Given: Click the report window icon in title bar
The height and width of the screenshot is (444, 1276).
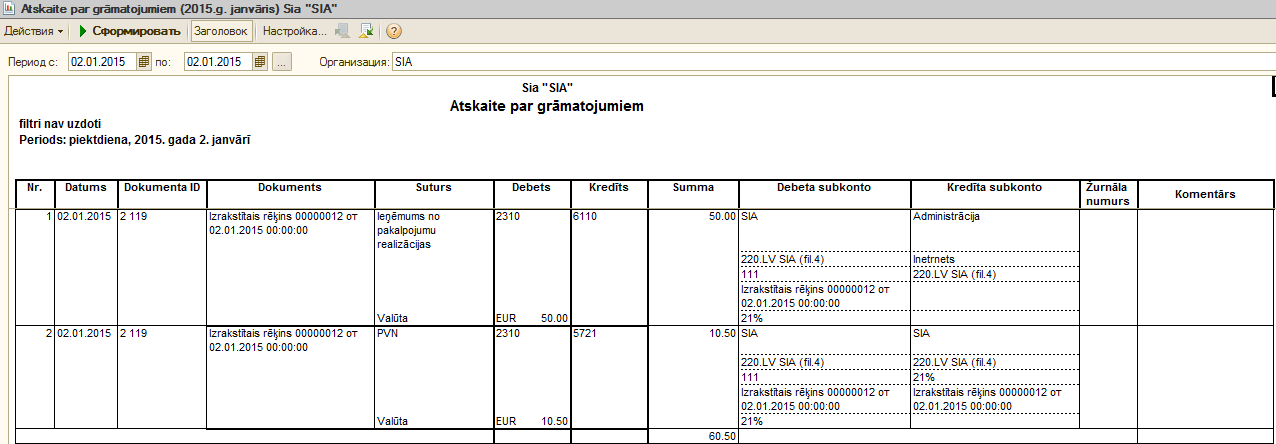Looking at the screenshot, I should tap(9, 8).
